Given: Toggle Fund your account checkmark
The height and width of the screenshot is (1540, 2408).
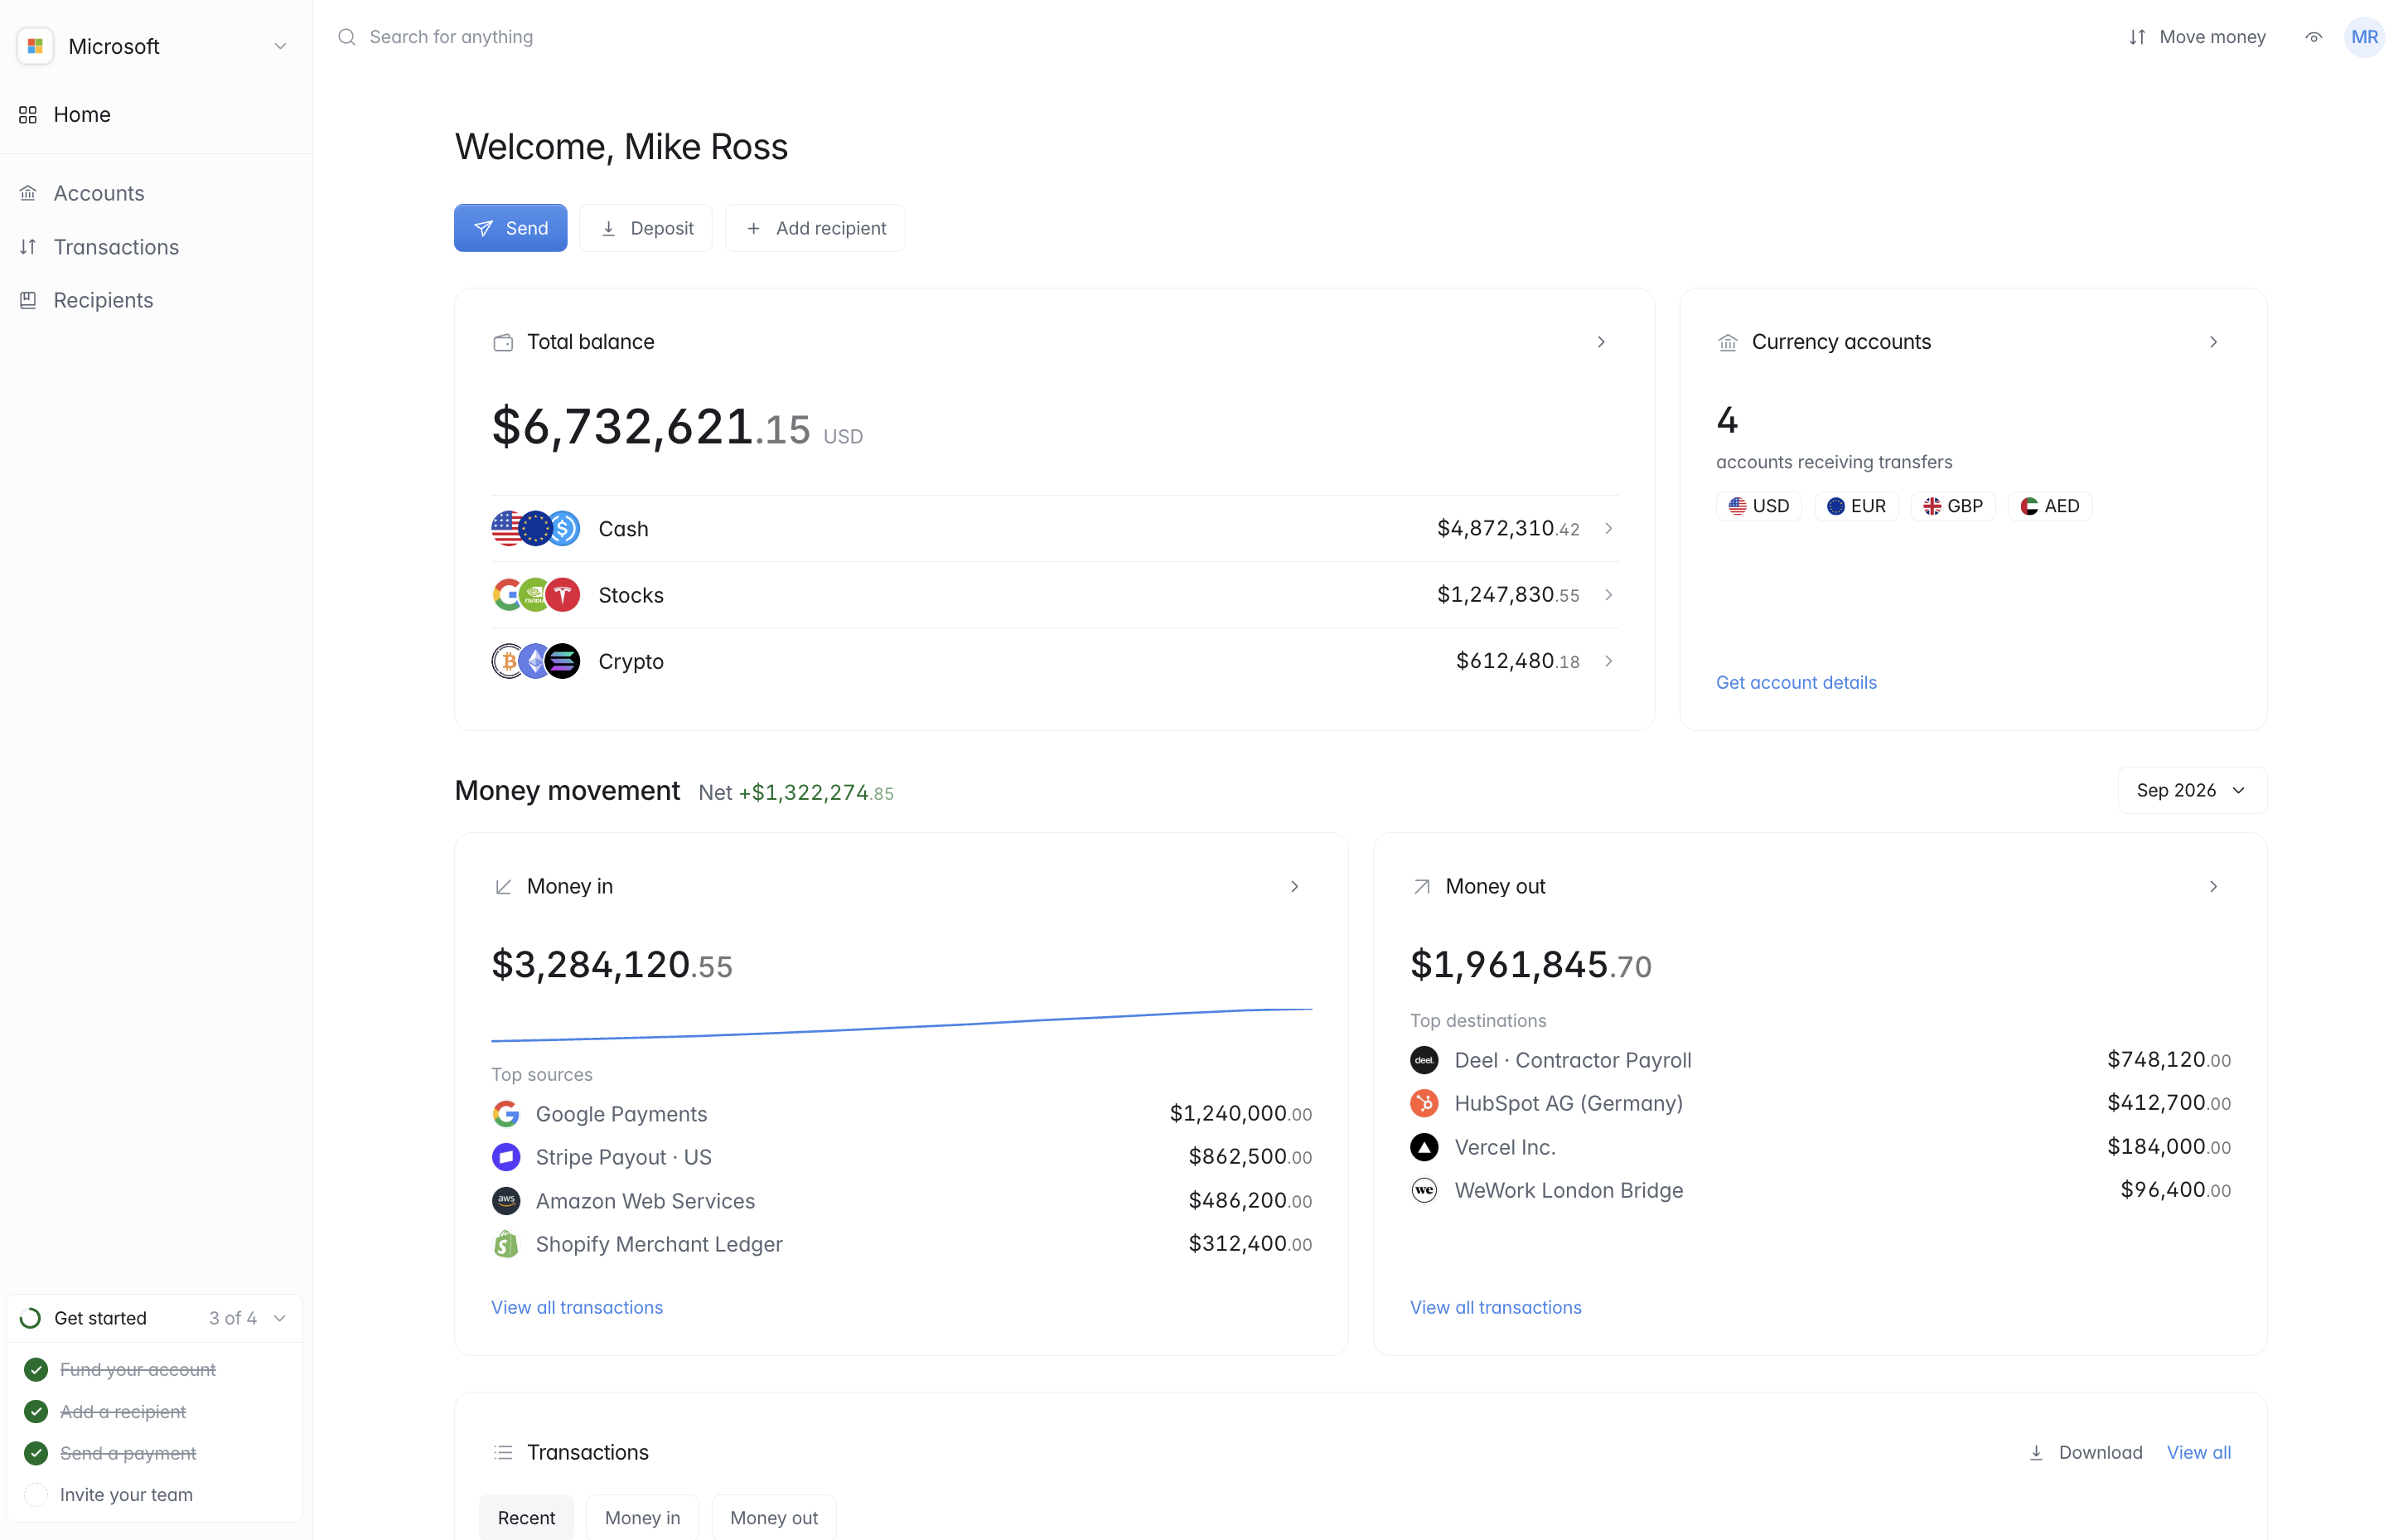Looking at the screenshot, I should point(36,1369).
